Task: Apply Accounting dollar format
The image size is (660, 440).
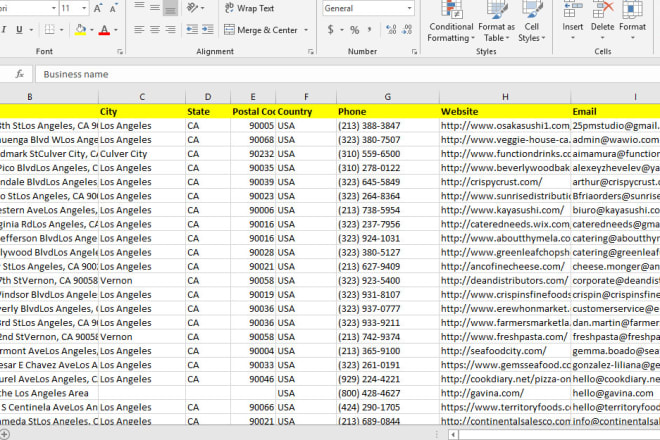Action: [331, 29]
